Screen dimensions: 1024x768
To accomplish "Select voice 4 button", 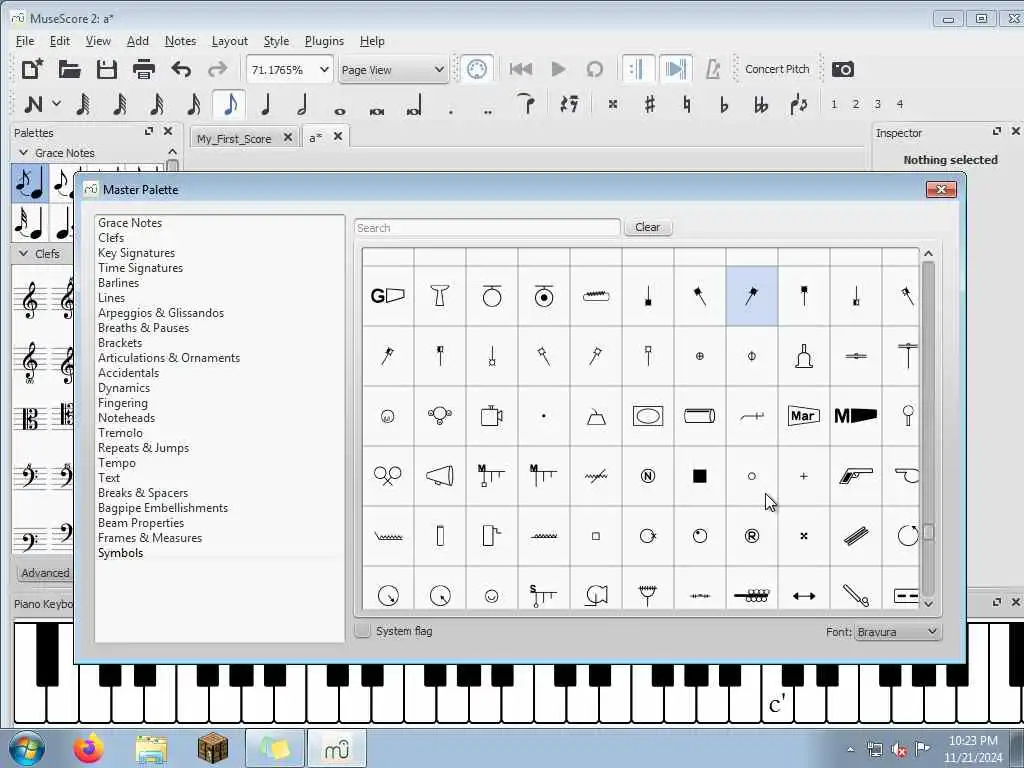I will pyautogui.click(x=899, y=104).
